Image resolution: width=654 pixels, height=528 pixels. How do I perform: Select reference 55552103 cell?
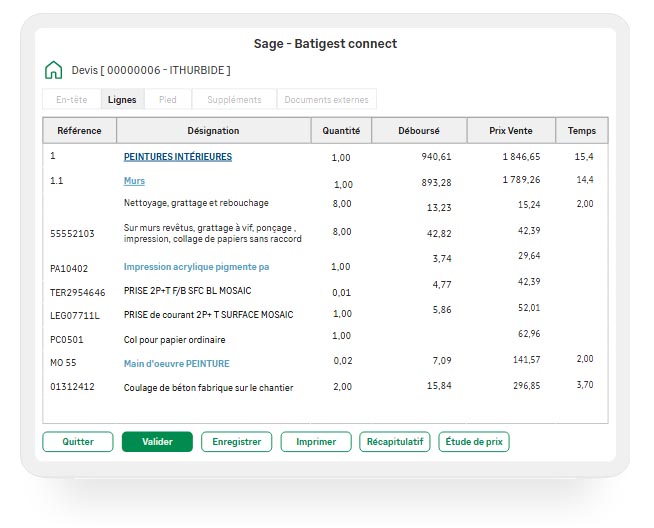point(72,234)
